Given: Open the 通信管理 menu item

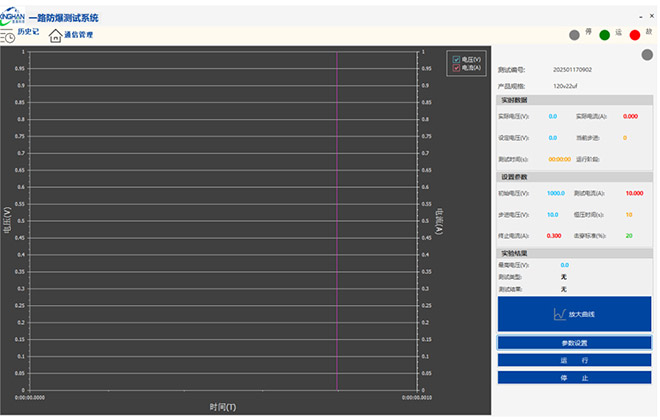Looking at the screenshot, I should 78,35.
